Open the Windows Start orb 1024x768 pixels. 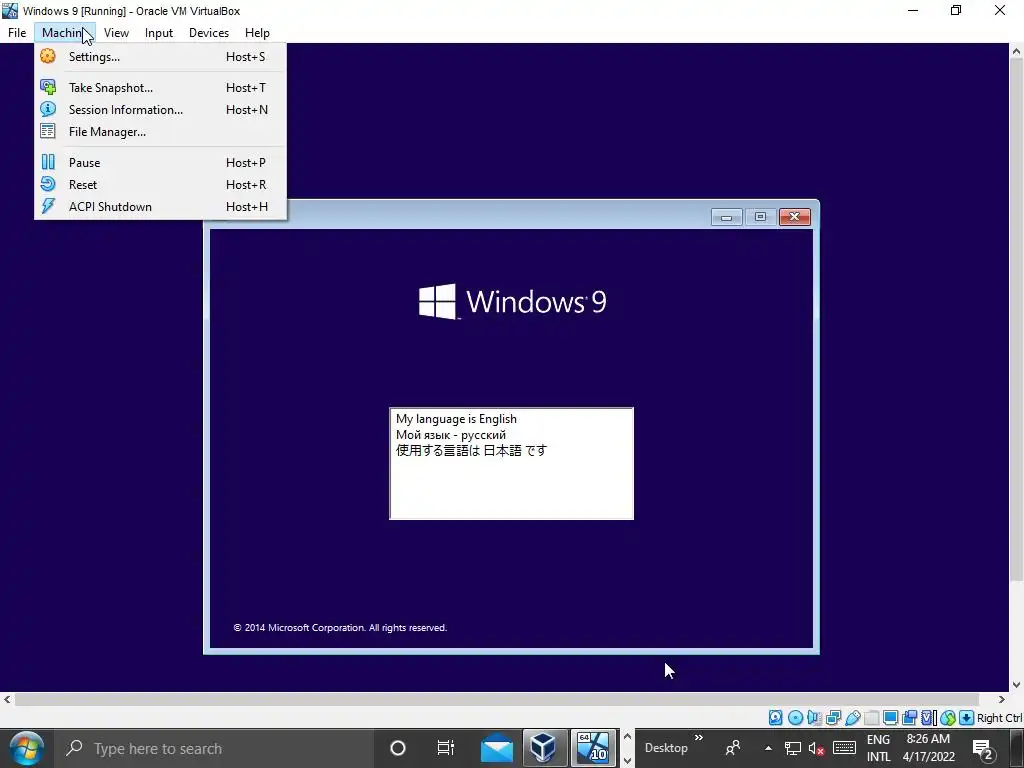(27, 748)
